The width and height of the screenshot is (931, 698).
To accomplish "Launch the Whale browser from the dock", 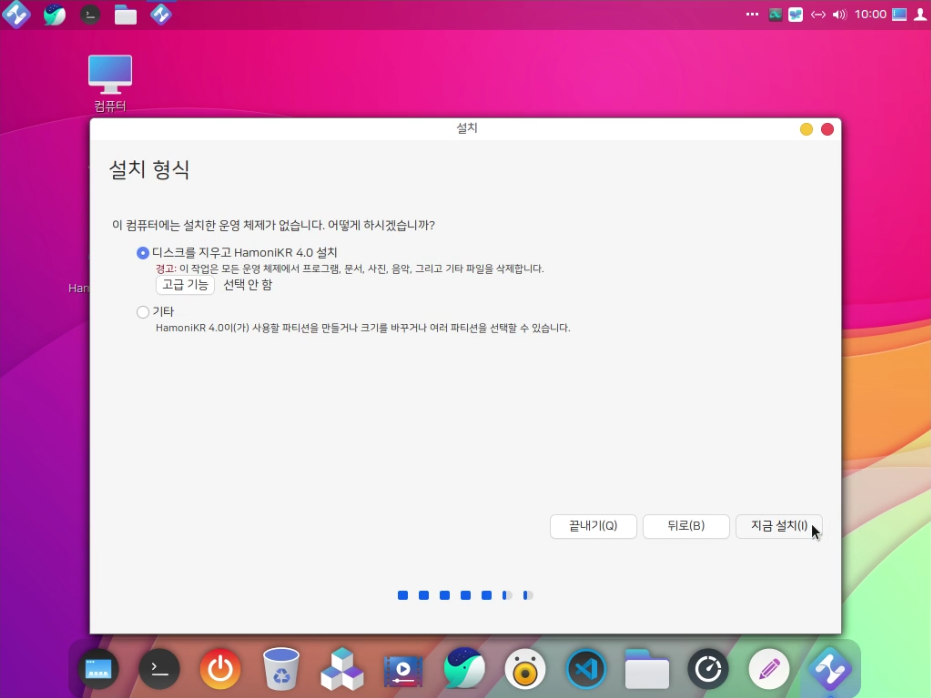I will point(464,668).
